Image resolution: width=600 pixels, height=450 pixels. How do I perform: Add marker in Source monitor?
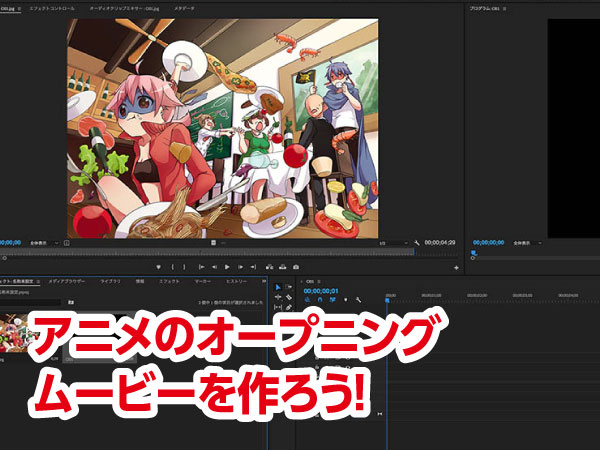[158, 267]
